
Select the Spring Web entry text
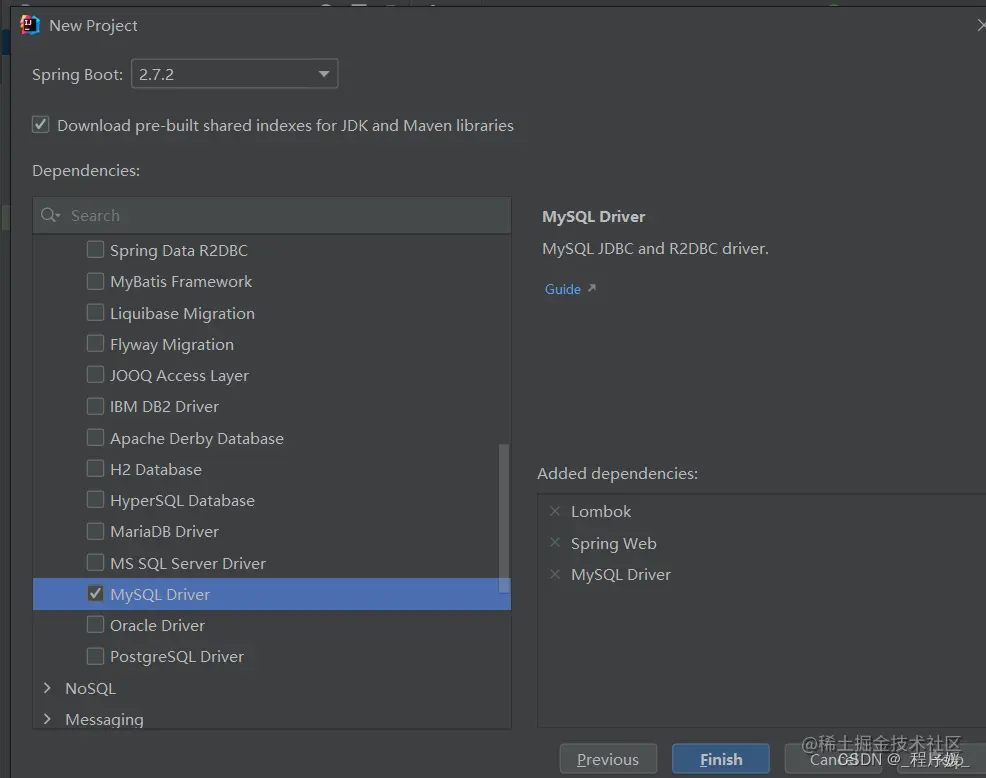[x=613, y=543]
